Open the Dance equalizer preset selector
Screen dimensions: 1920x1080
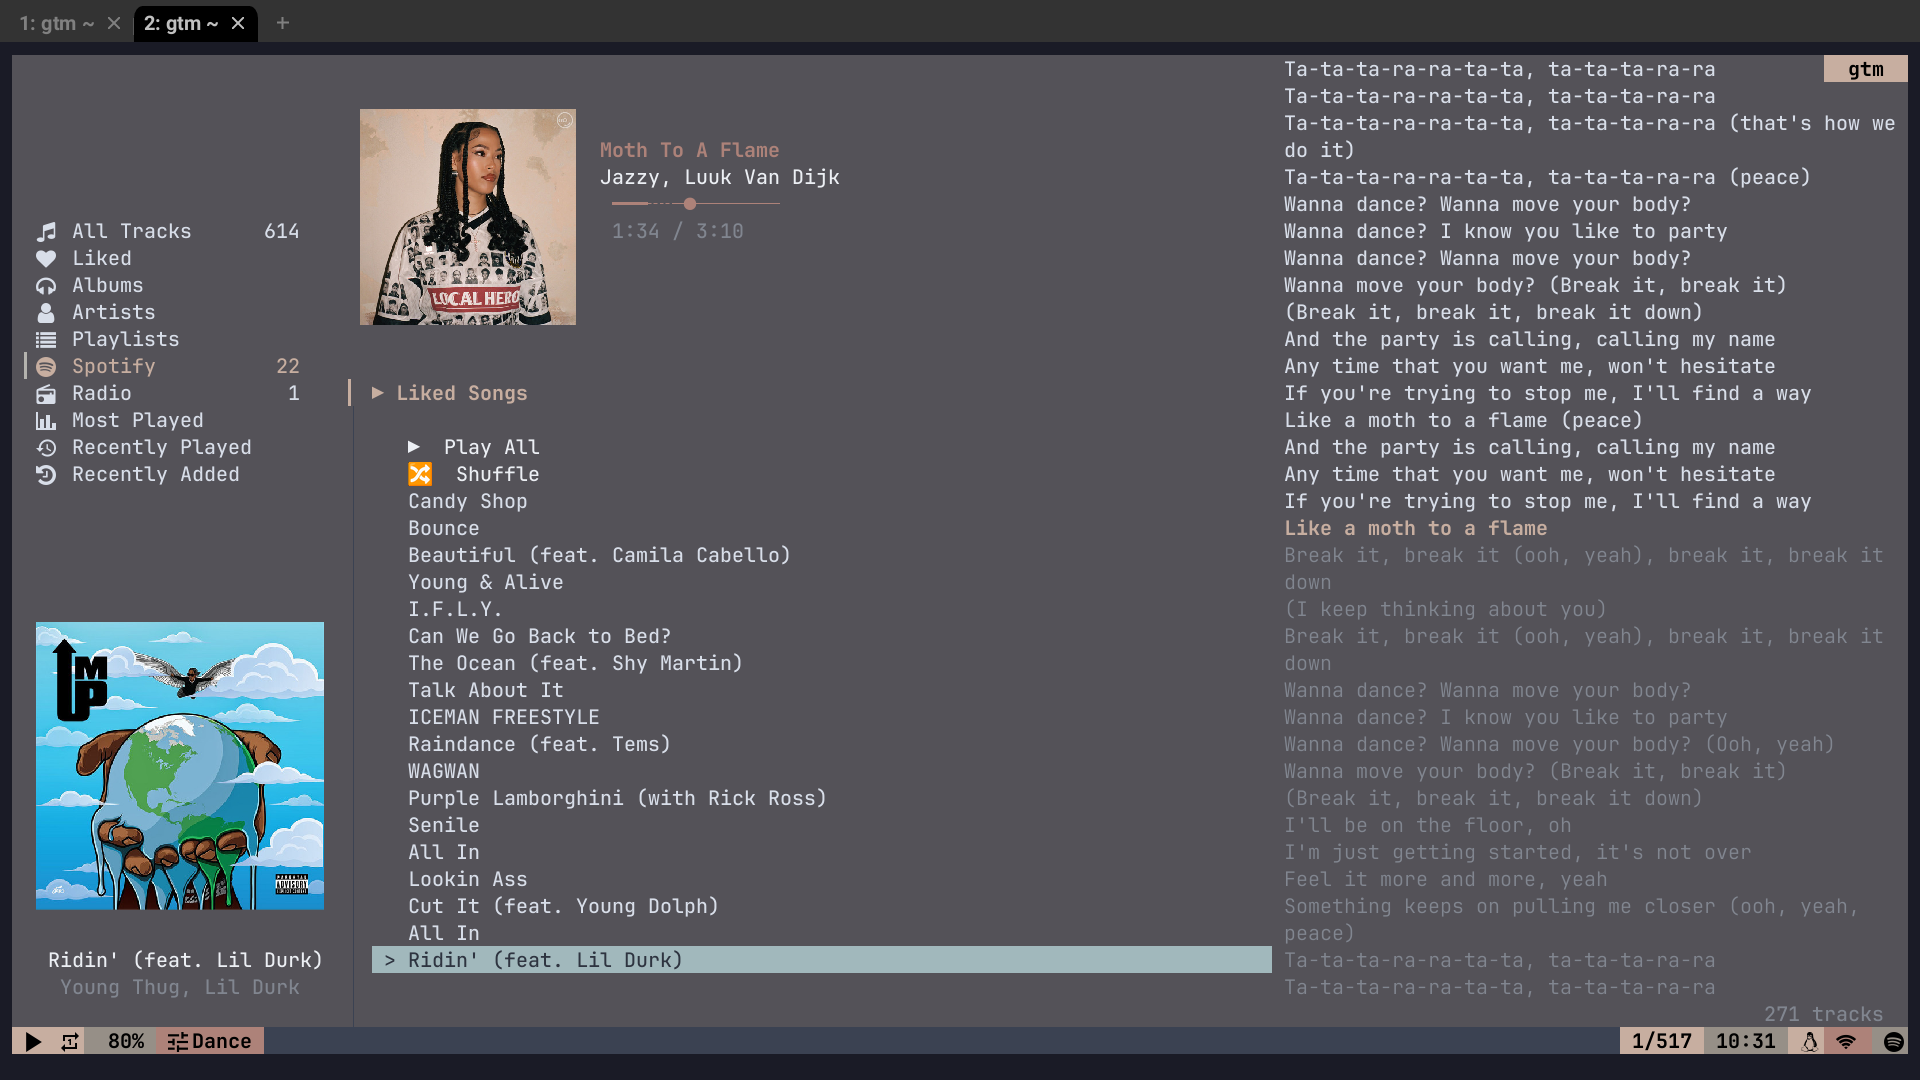[209, 1041]
